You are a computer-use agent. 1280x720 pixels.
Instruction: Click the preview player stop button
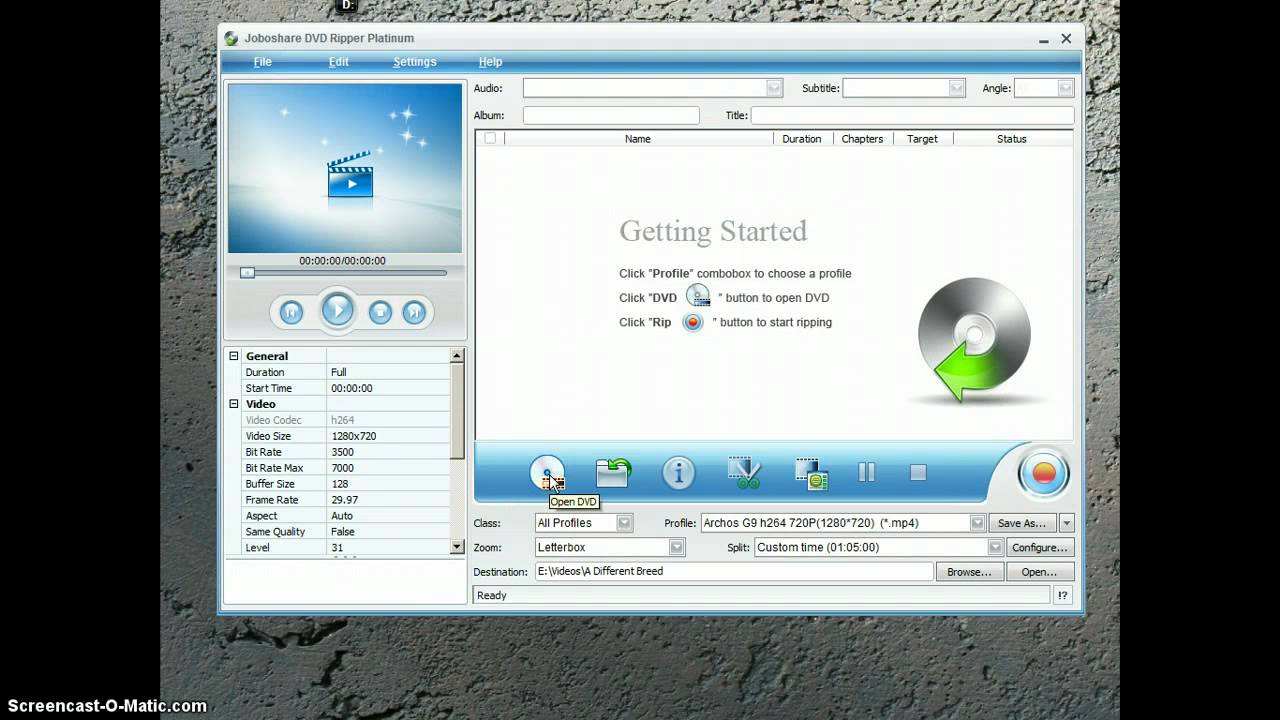[x=380, y=312]
